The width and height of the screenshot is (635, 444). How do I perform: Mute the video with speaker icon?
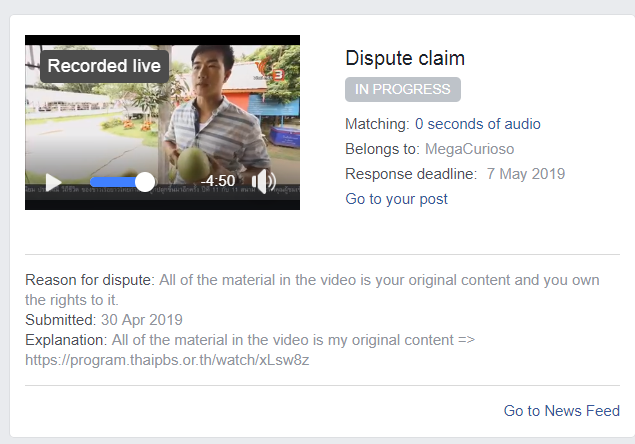264,181
